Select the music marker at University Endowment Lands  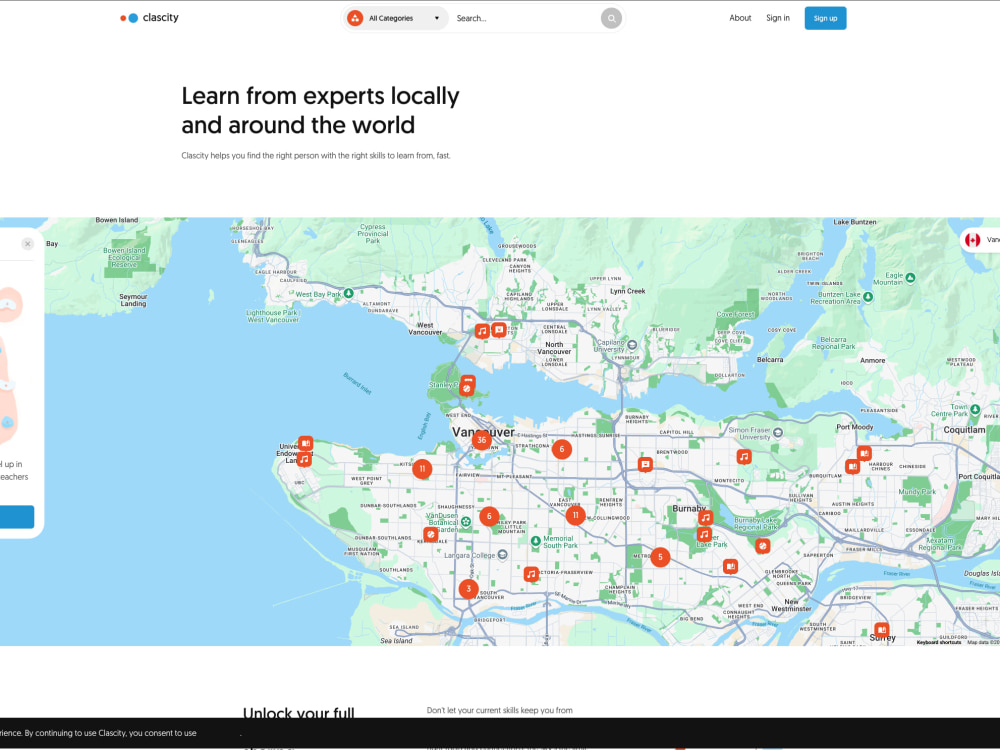[304, 459]
